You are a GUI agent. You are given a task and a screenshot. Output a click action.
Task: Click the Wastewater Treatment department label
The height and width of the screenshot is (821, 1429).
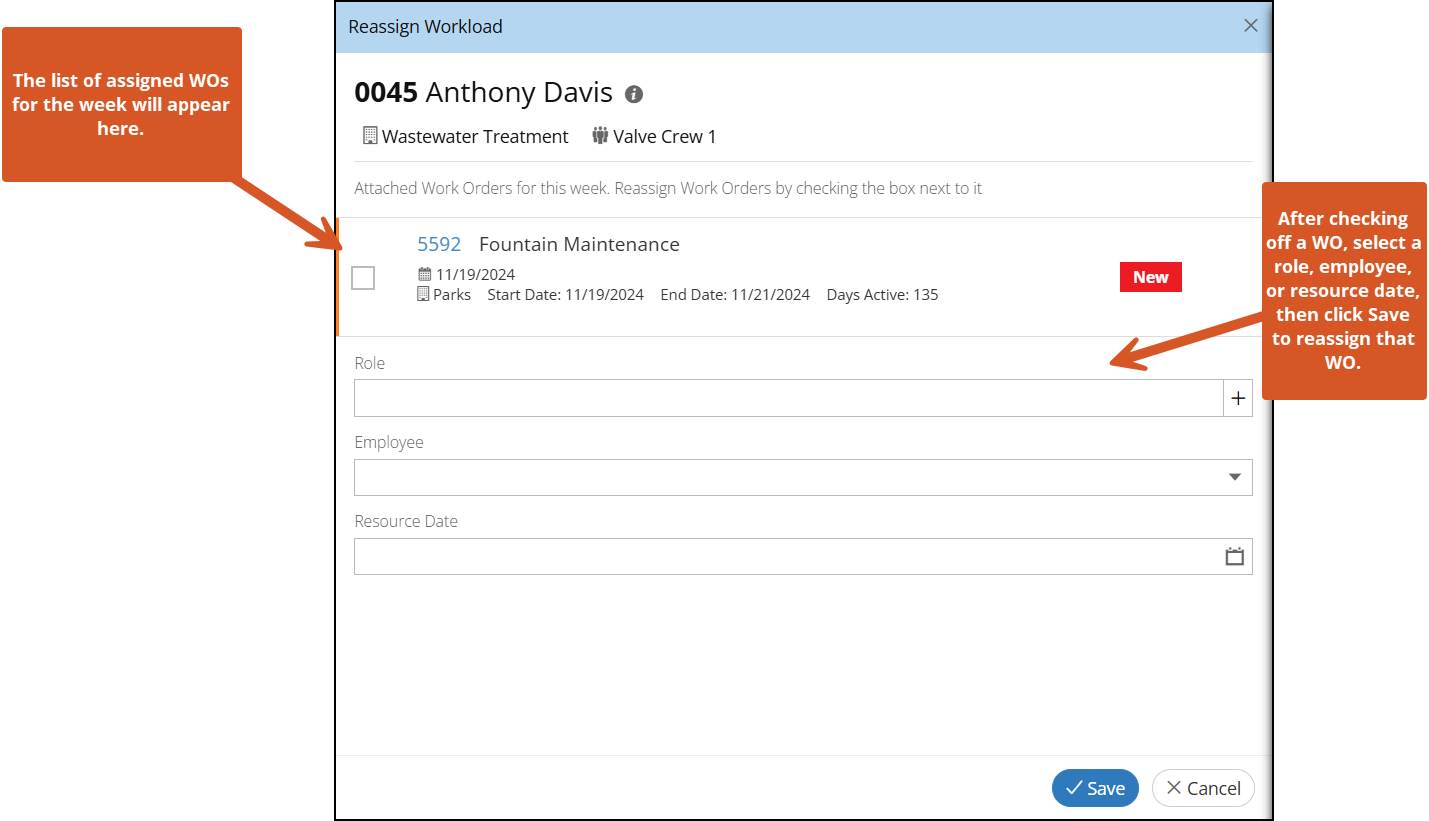coord(475,137)
